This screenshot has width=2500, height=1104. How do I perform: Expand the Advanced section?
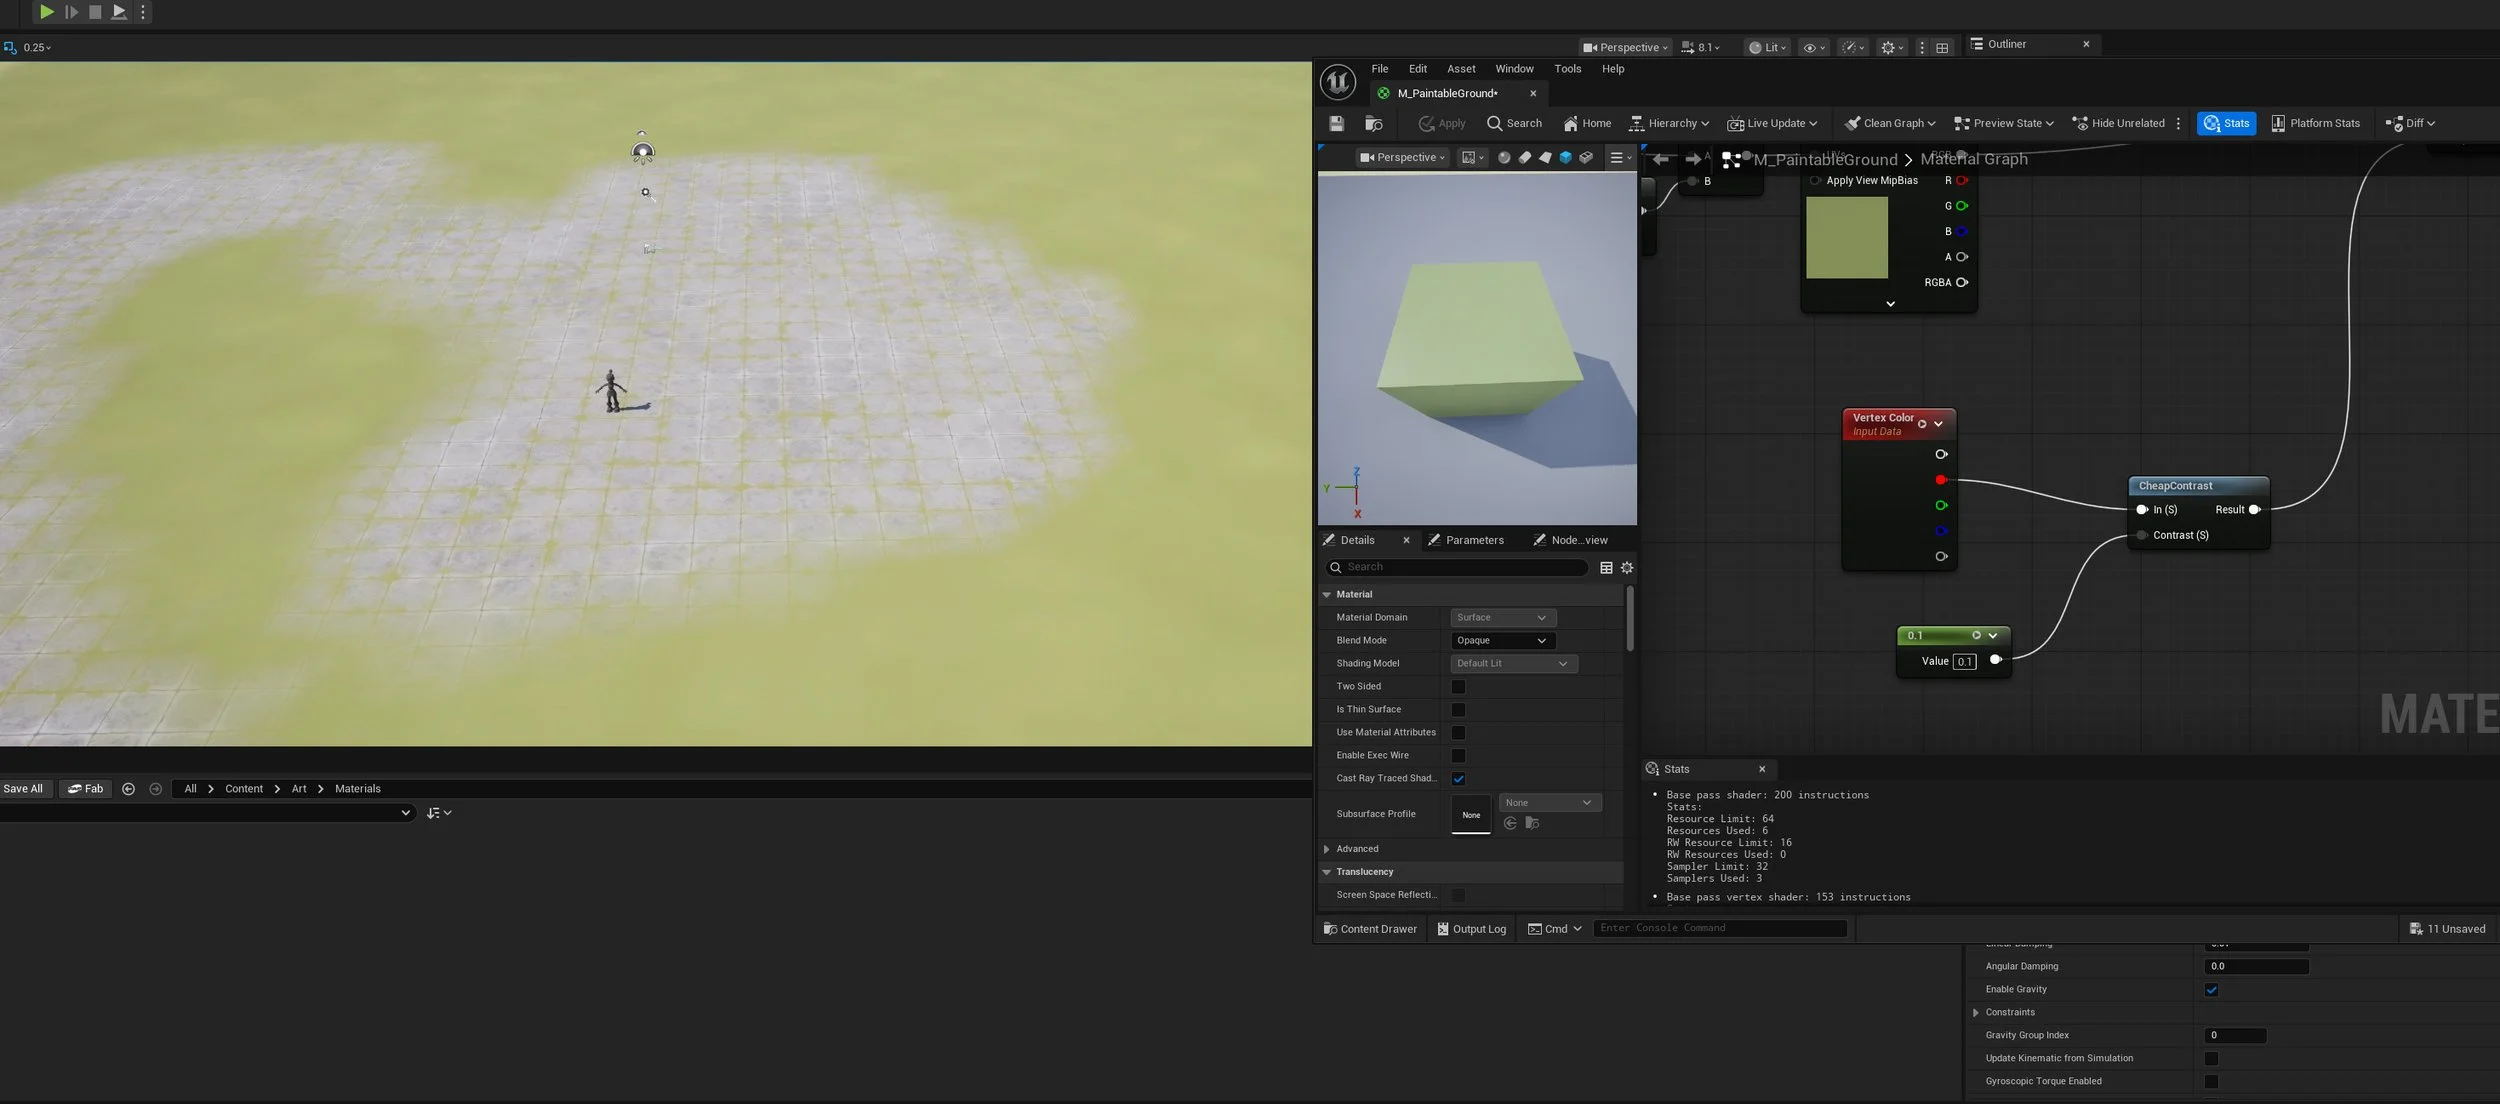coord(1356,849)
